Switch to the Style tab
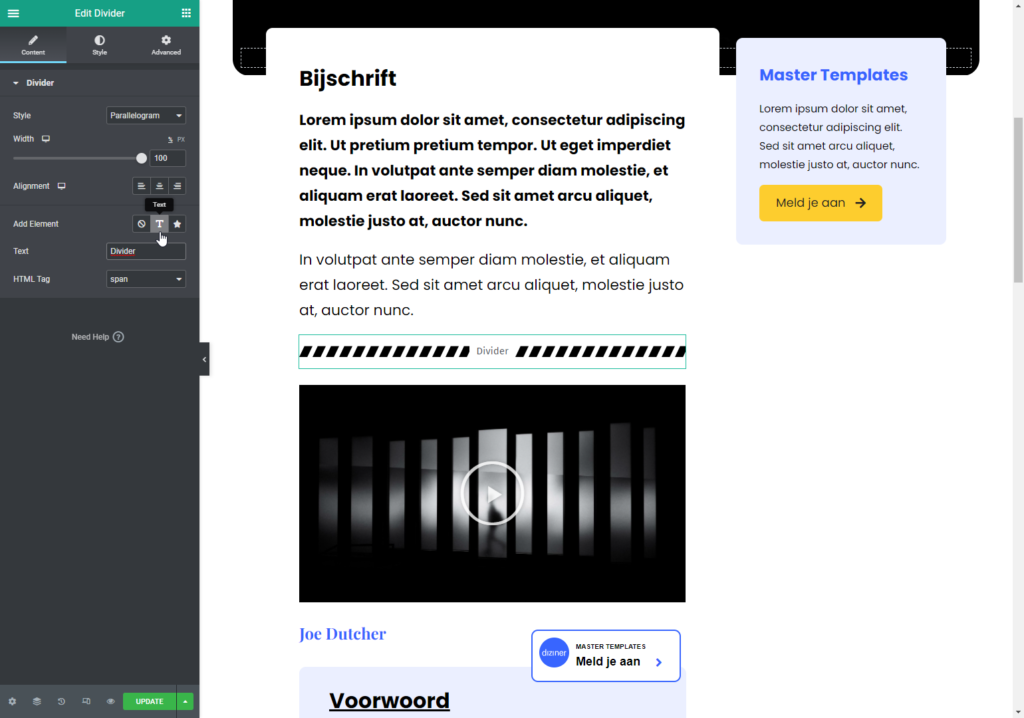Viewport: 1024px width, 718px height. (100, 45)
